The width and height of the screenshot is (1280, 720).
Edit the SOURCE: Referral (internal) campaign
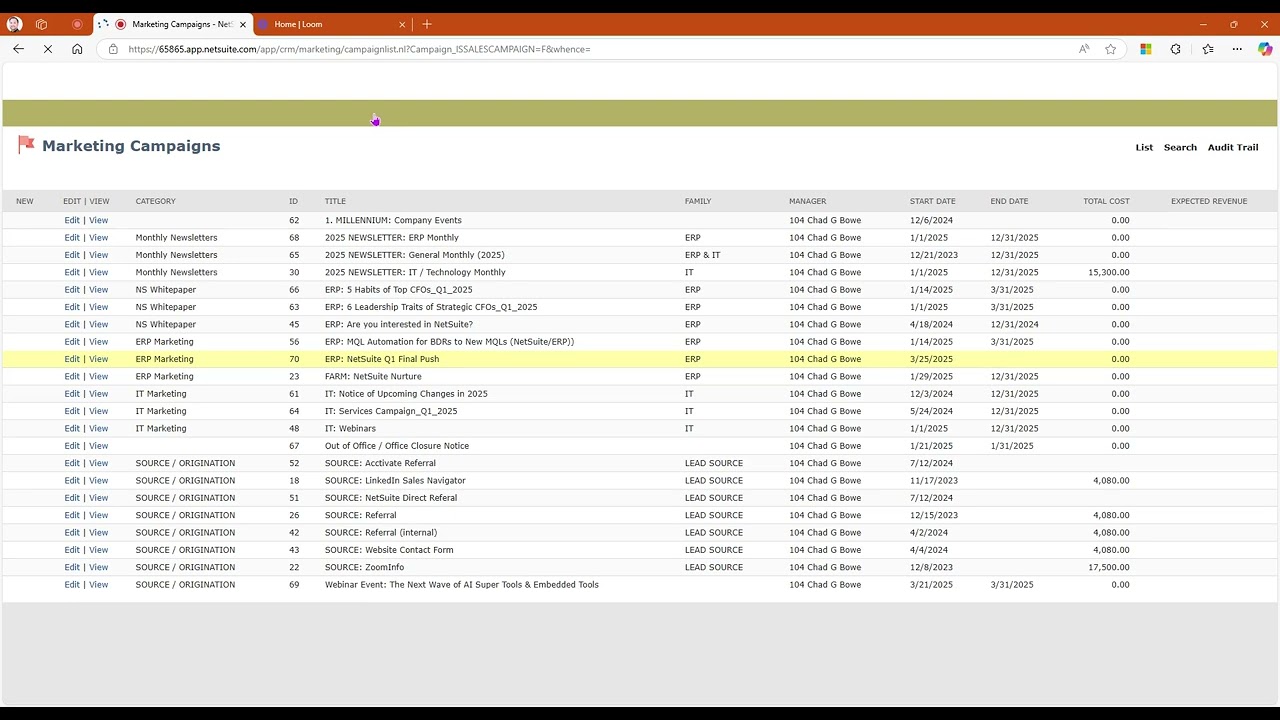tap(72, 532)
